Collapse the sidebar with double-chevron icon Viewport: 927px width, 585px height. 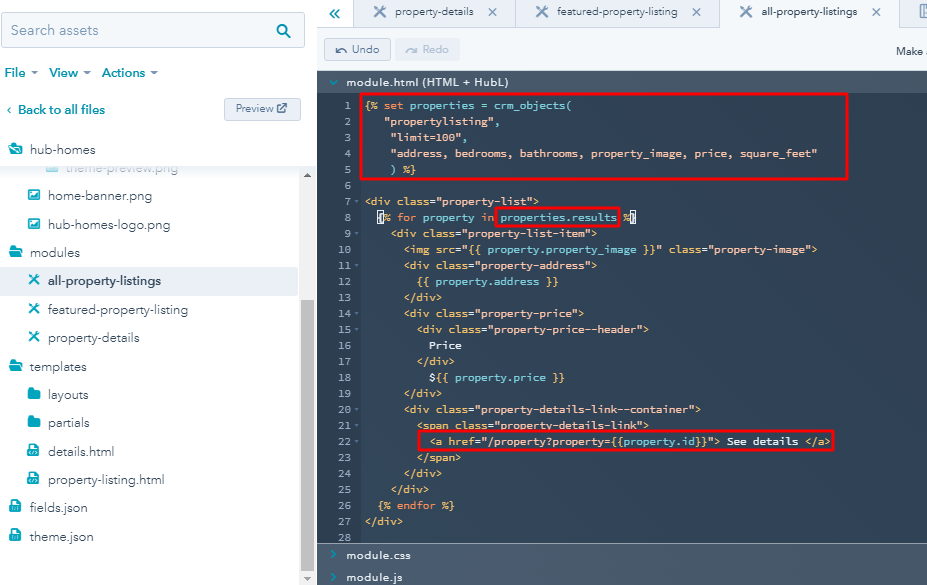334,13
